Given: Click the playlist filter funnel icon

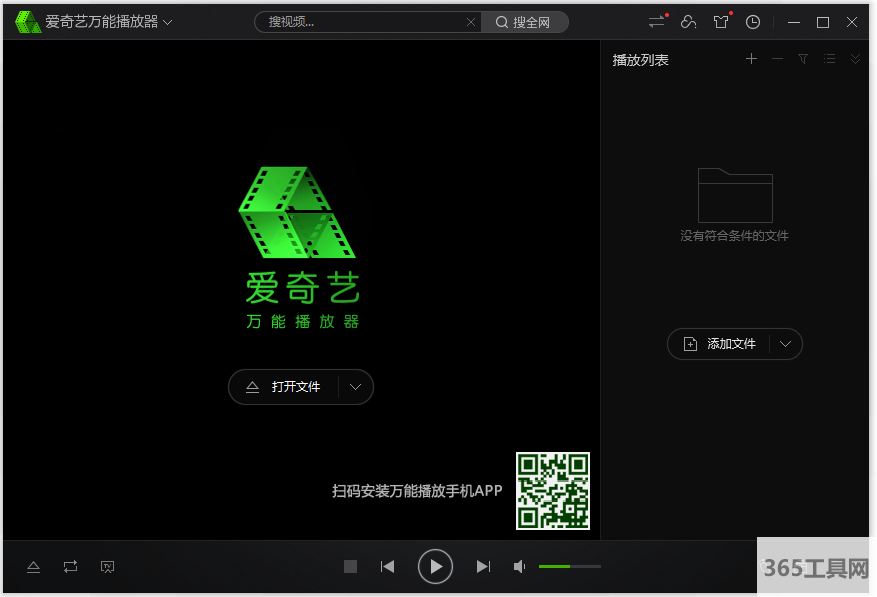Looking at the screenshot, I should [x=803, y=59].
